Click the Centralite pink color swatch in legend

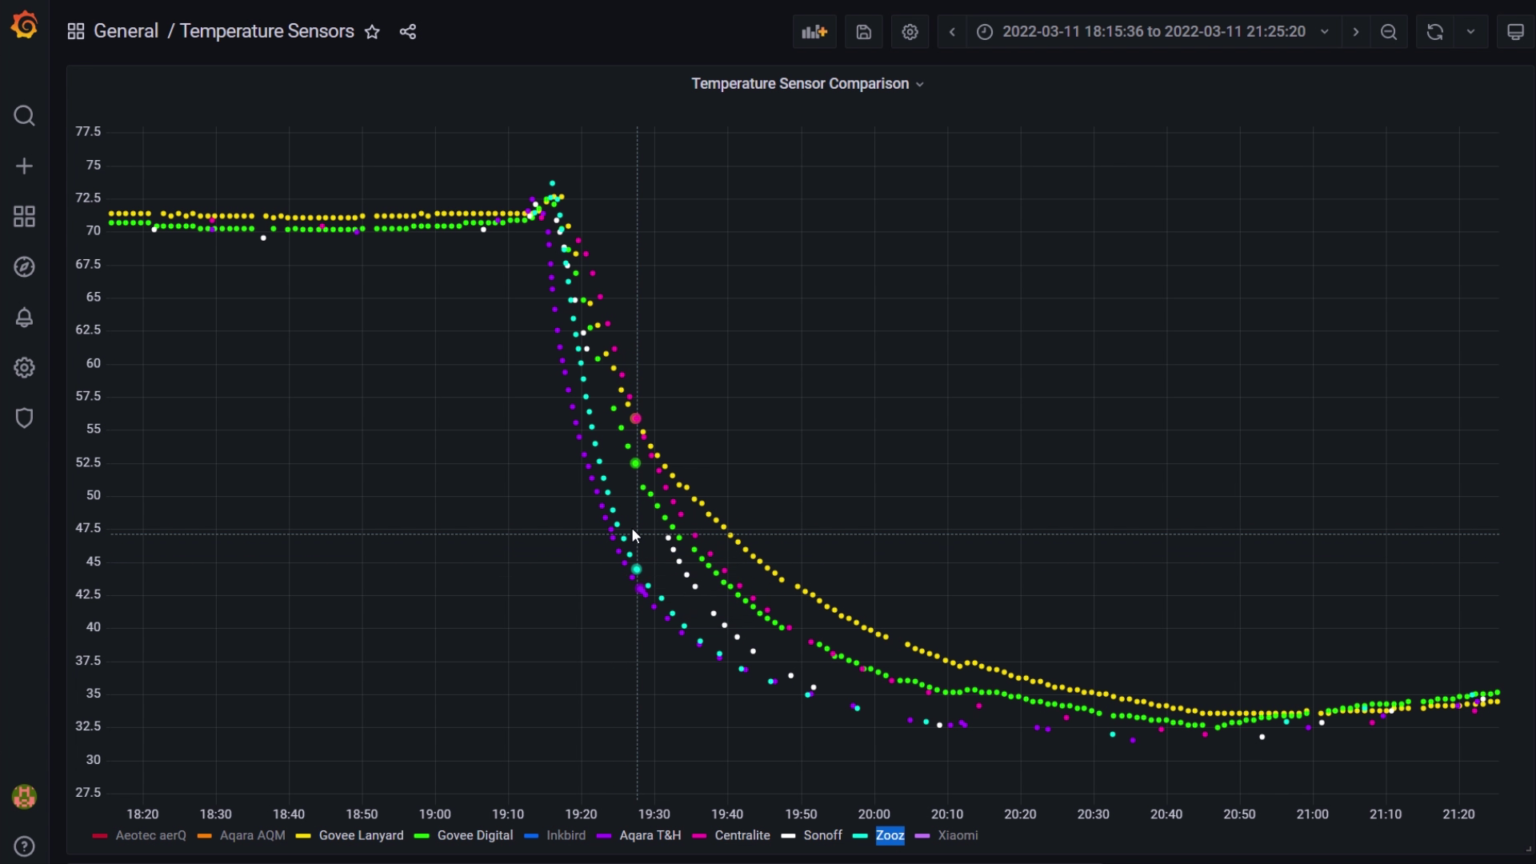[x=699, y=836]
